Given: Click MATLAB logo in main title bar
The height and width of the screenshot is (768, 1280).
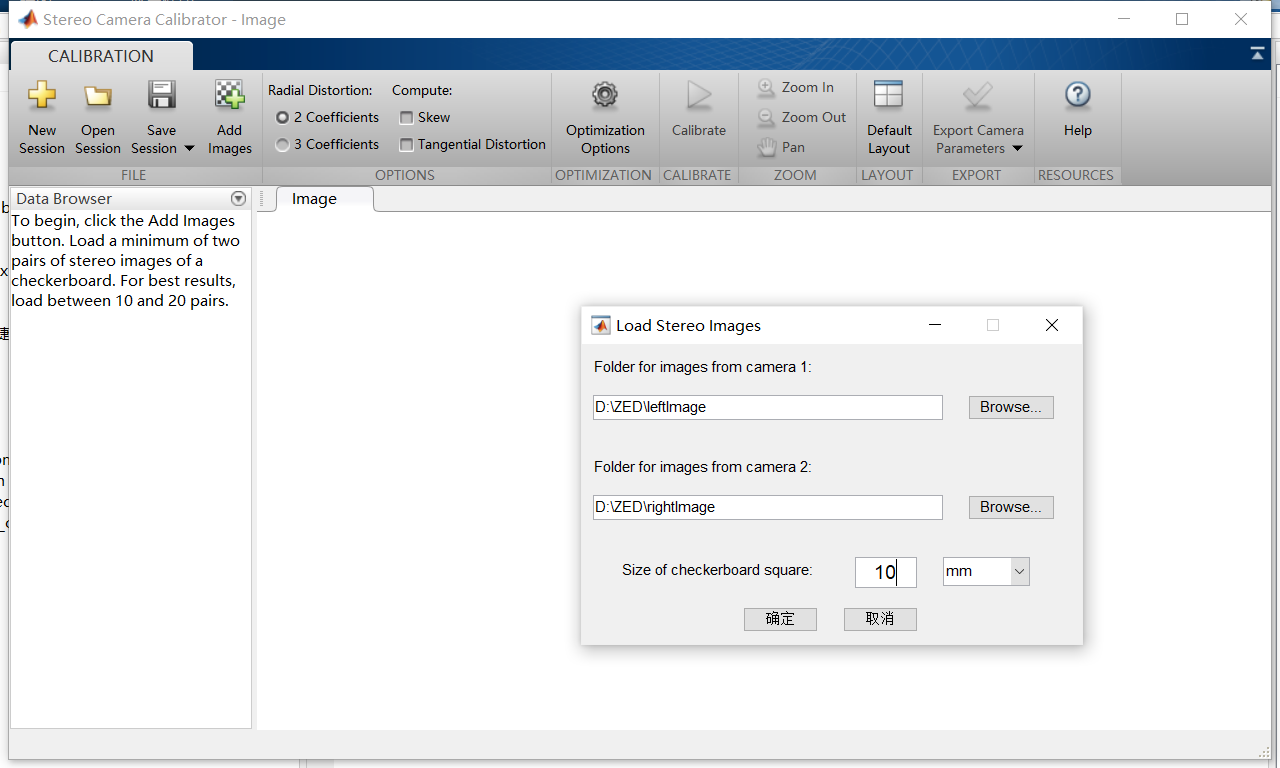Looking at the screenshot, I should 28,19.
